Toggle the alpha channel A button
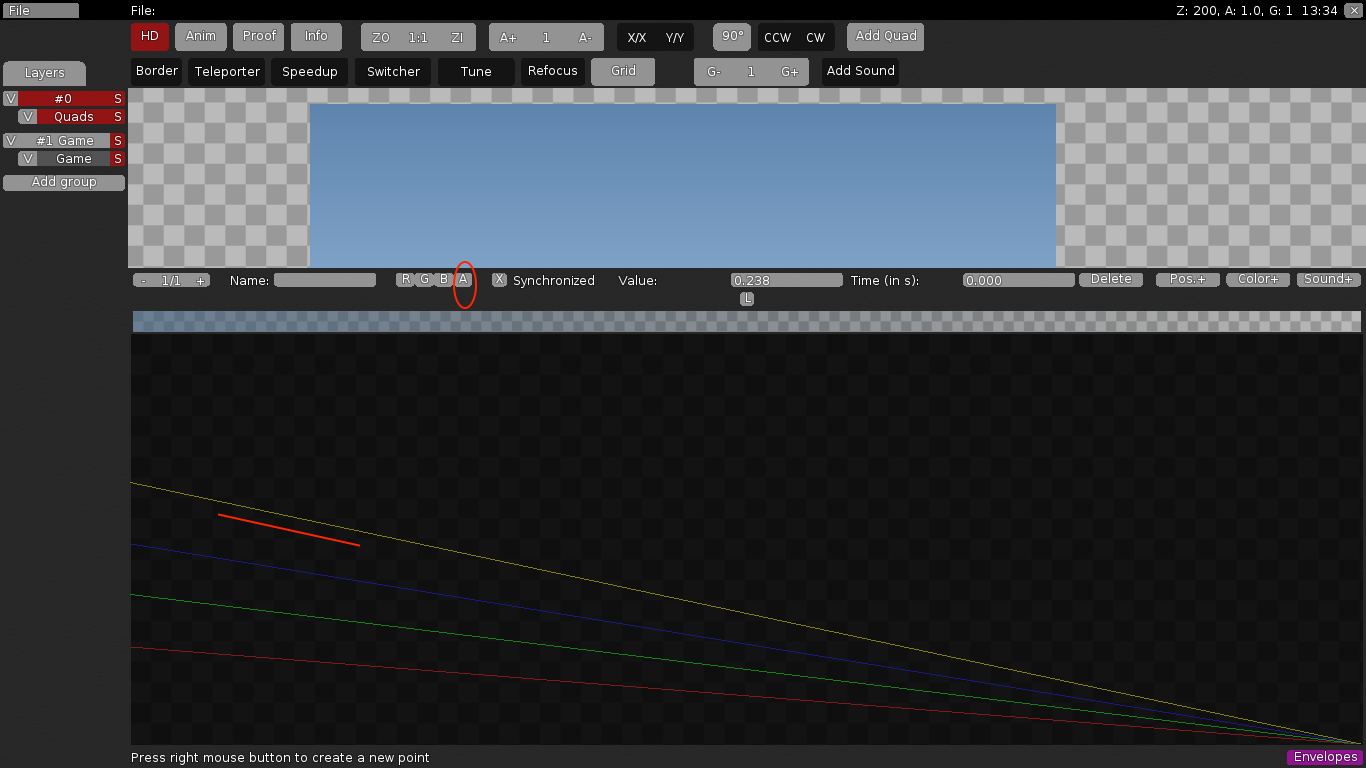This screenshot has height=768, width=1366. point(463,280)
